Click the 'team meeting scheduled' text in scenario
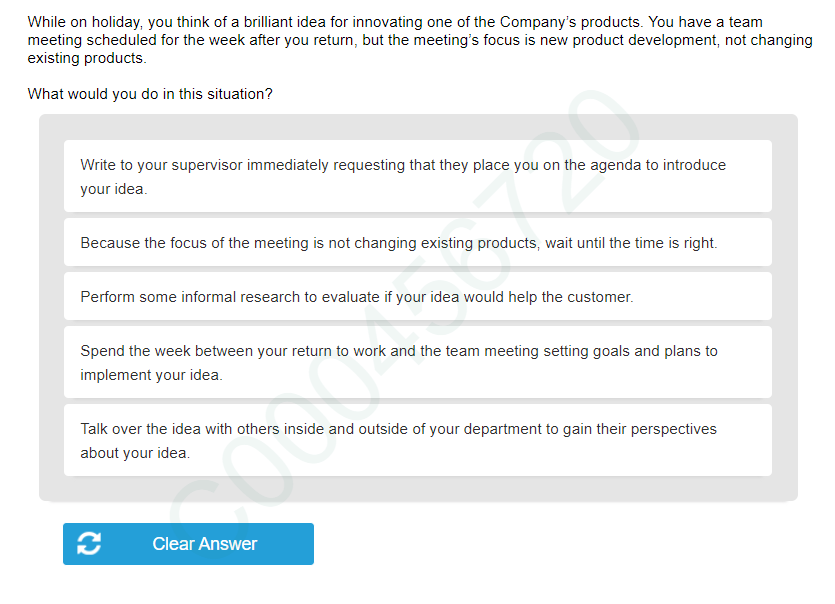 tap(147, 40)
